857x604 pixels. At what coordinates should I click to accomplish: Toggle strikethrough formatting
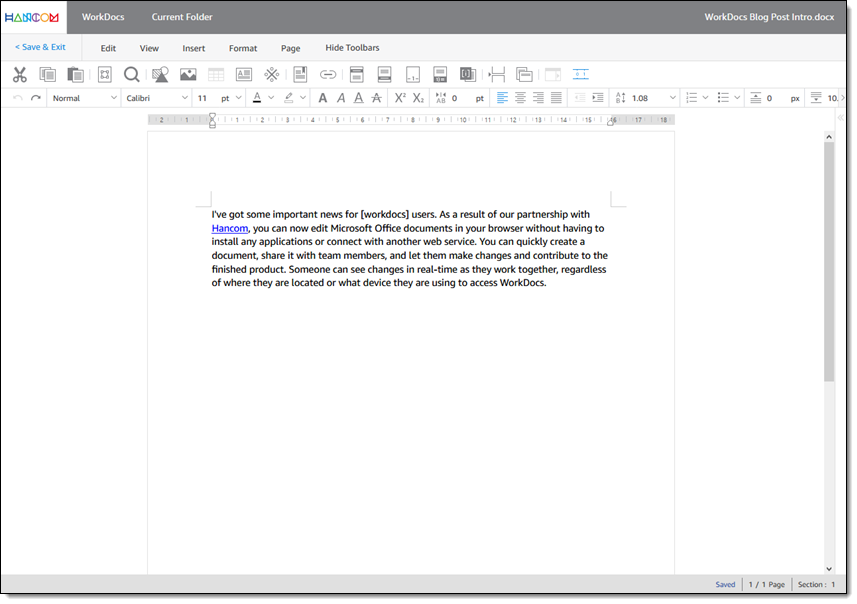tap(376, 98)
